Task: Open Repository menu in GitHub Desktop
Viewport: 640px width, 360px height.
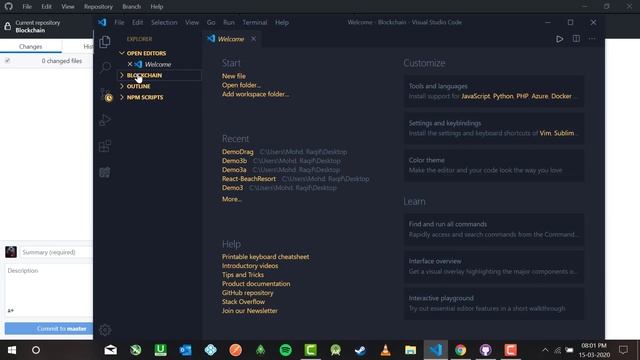Action: pos(98,7)
